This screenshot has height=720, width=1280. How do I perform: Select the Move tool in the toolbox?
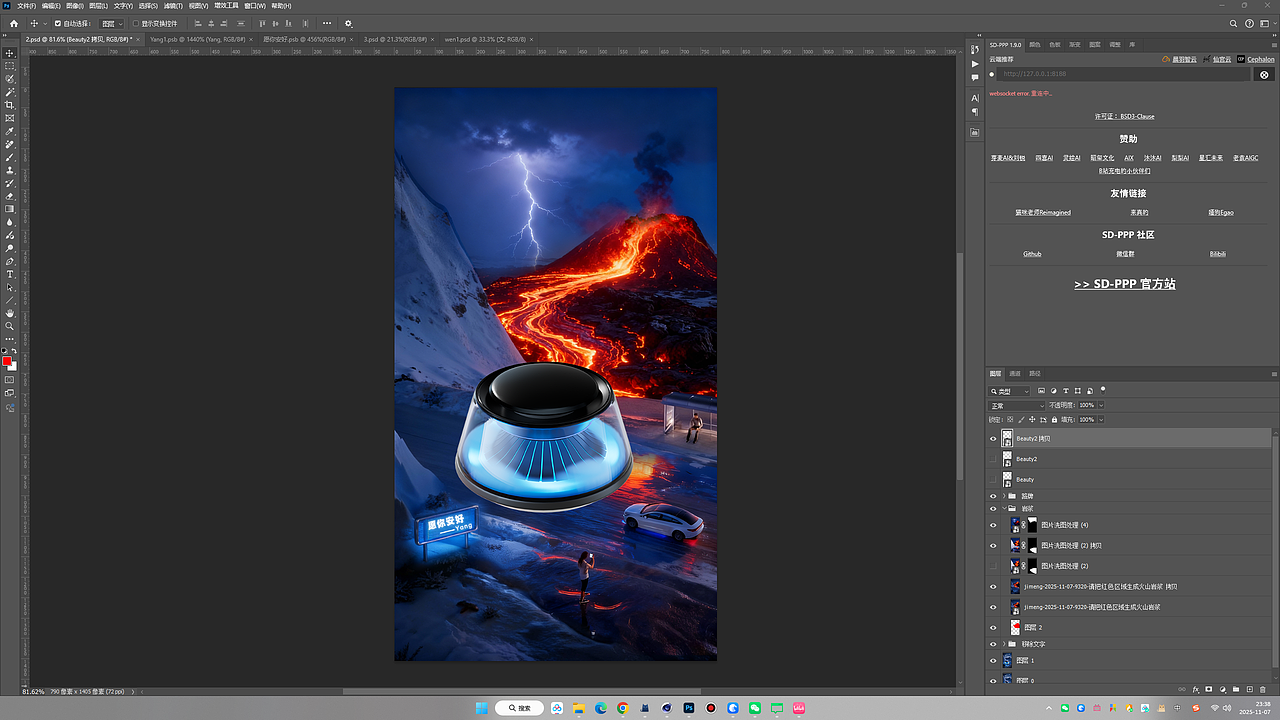[x=10, y=53]
